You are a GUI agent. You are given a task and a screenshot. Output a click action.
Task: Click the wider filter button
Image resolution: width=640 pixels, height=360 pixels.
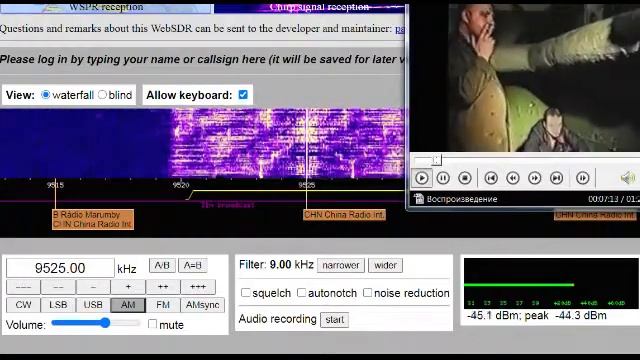pos(385,265)
